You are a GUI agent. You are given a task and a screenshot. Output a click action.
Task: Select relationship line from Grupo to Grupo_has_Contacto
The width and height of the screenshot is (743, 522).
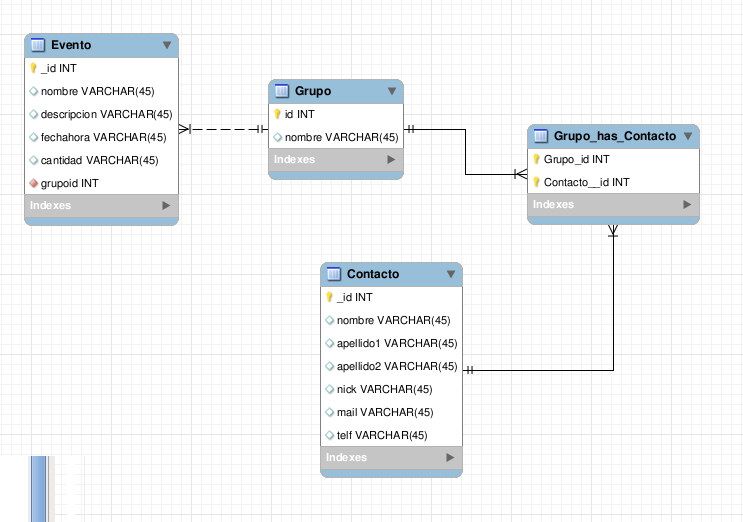(x=465, y=152)
